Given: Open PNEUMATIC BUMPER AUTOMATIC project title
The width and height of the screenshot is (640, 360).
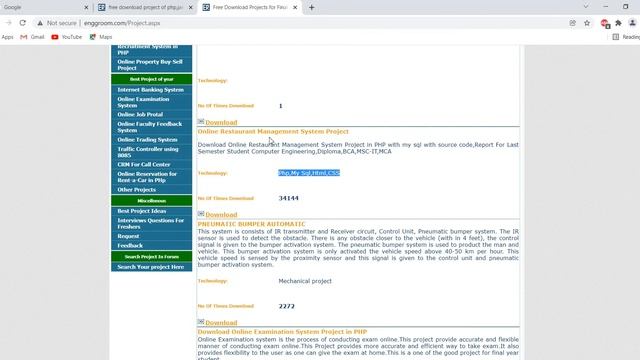Looking at the screenshot, I should pyautogui.click(x=251, y=224).
